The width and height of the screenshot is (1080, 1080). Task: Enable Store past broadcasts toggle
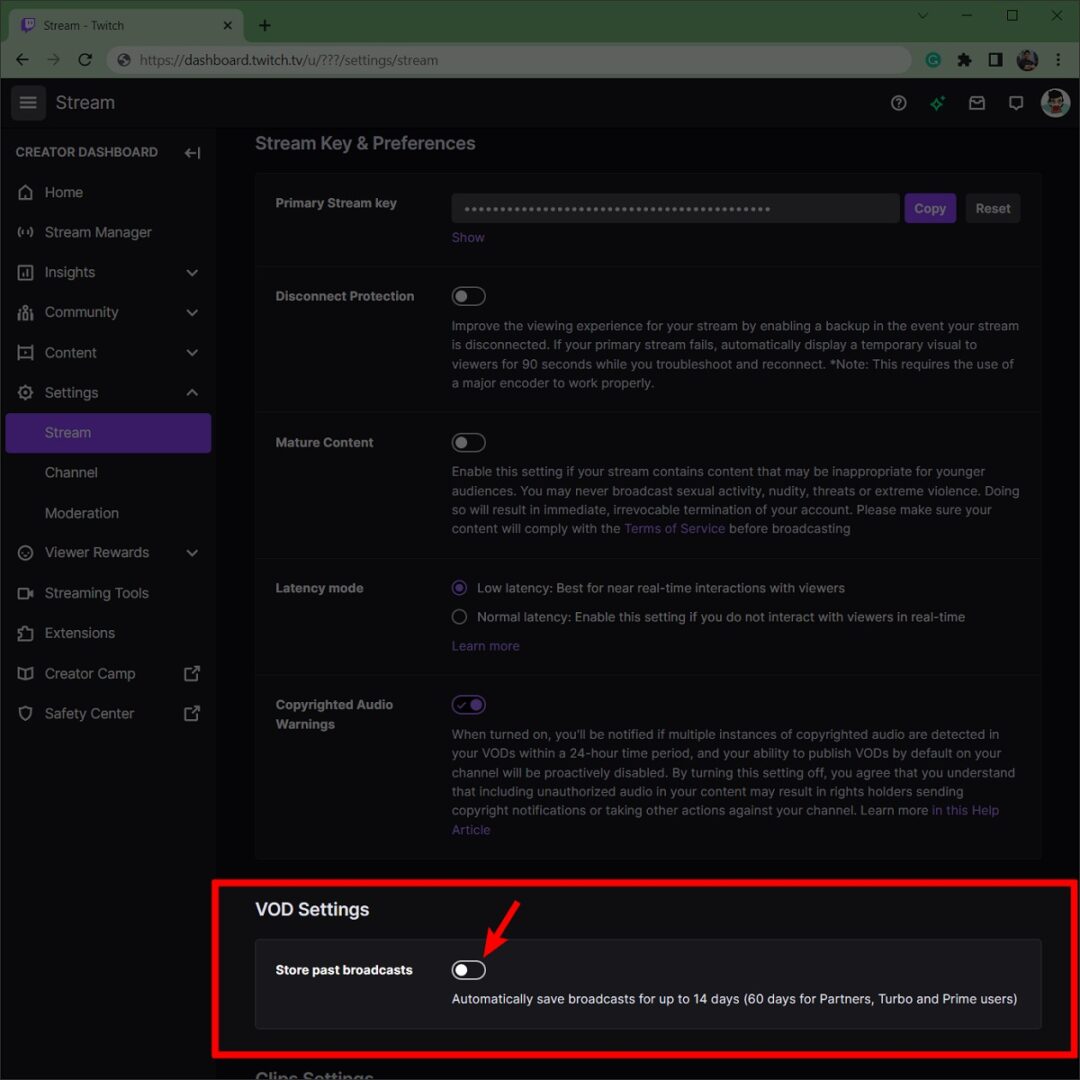click(x=468, y=970)
